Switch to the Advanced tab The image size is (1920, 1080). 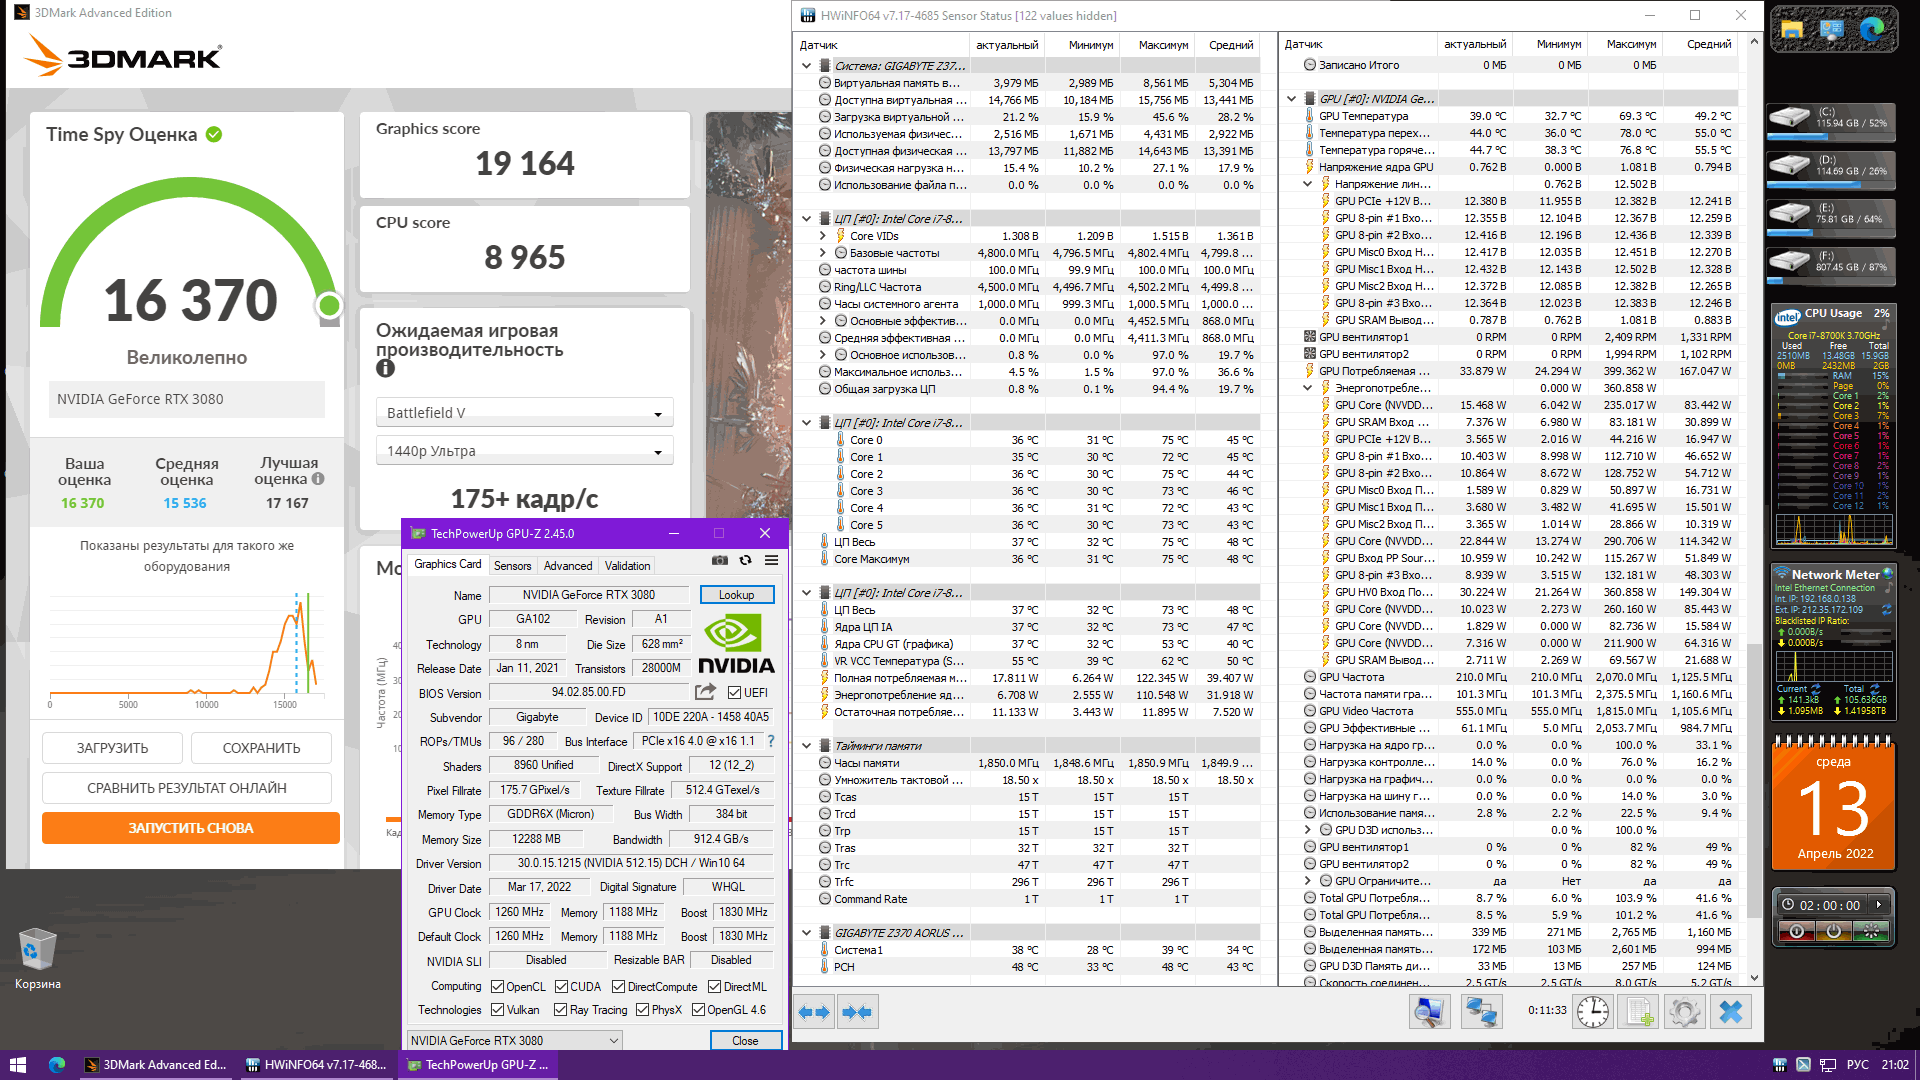[568, 566]
